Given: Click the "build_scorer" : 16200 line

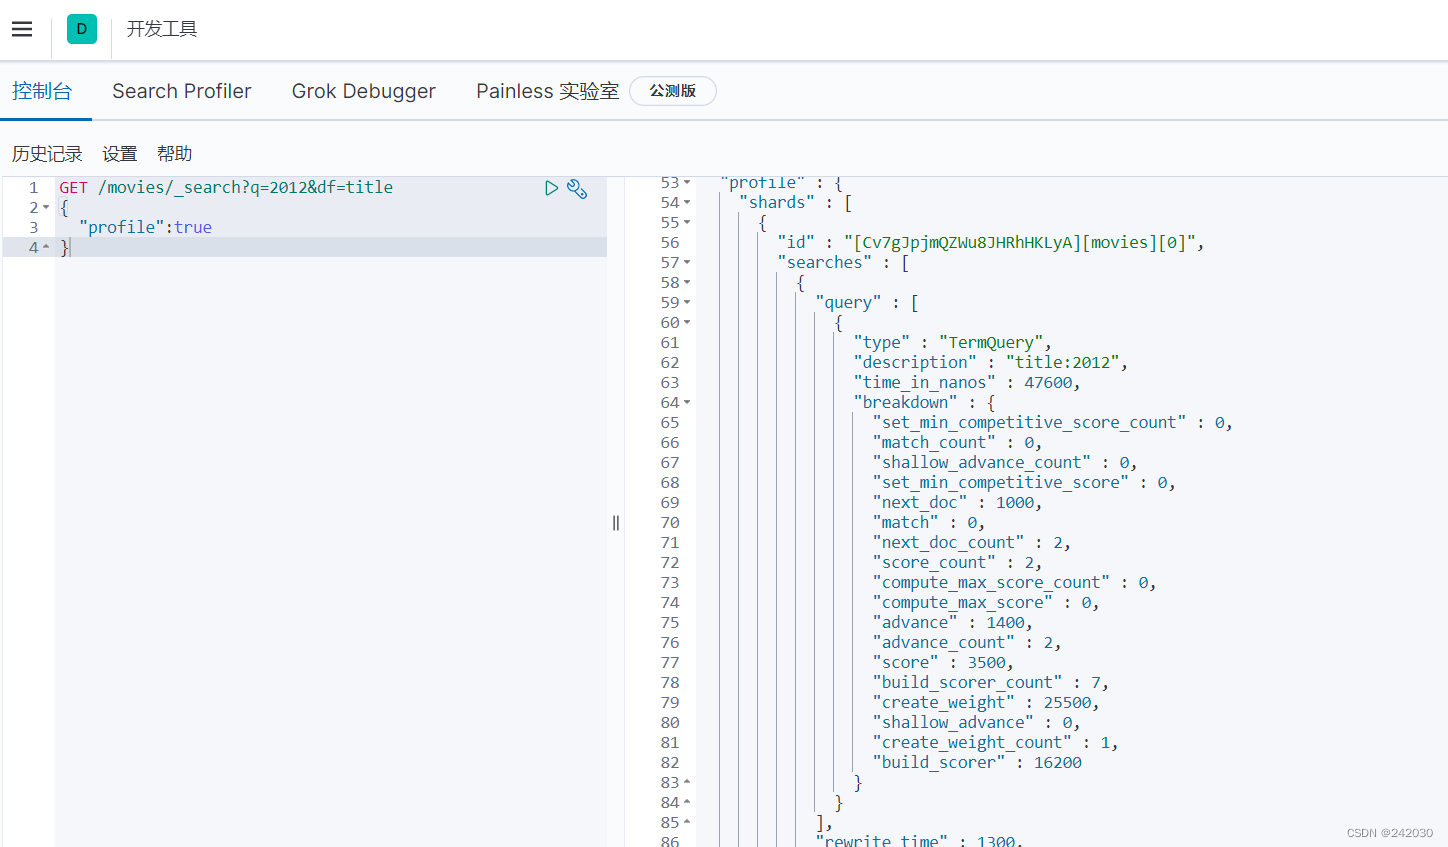Looking at the screenshot, I should (x=976, y=762).
